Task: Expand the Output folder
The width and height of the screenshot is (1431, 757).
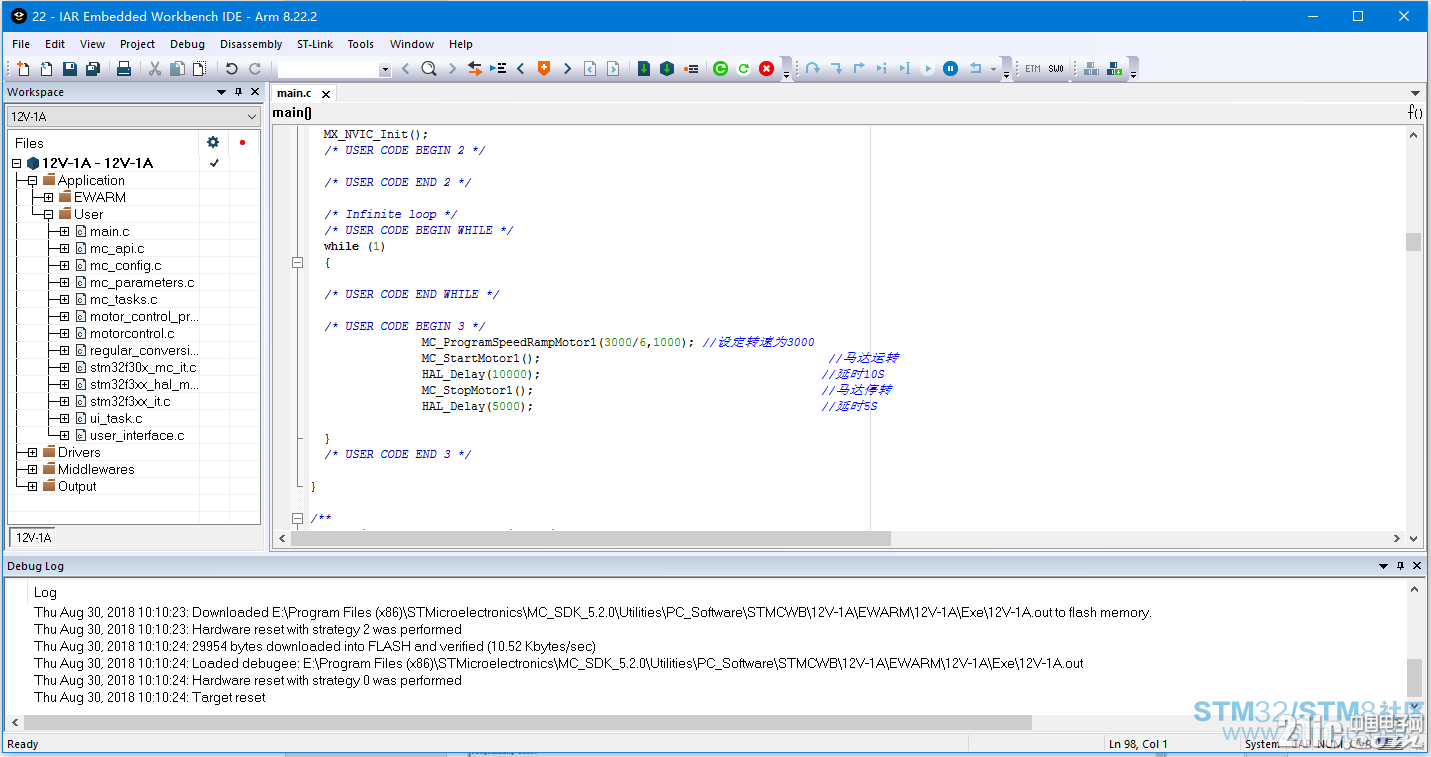Action: [32, 486]
